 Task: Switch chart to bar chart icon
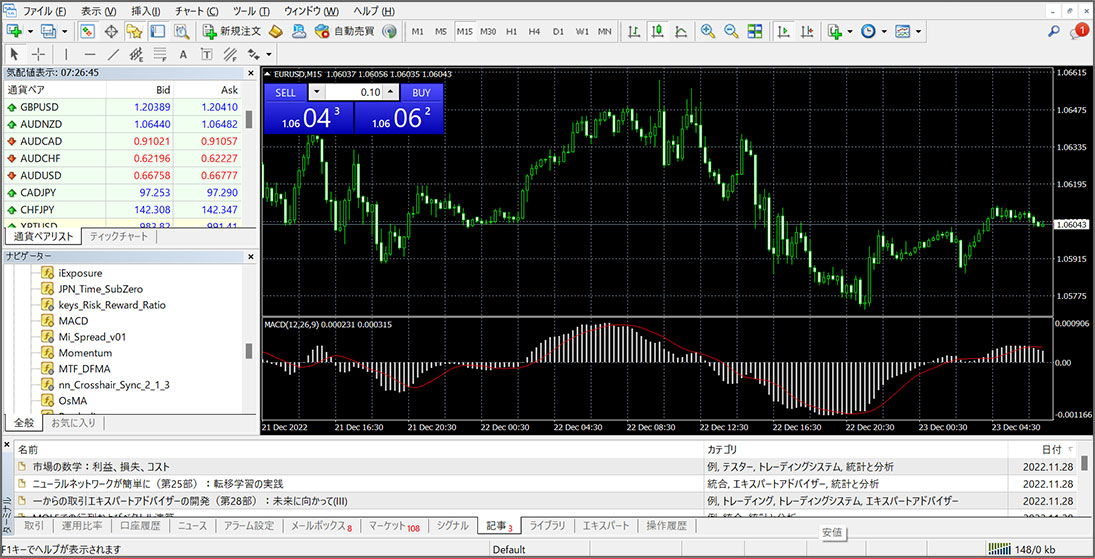pyautogui.click(x=634, y=31)
